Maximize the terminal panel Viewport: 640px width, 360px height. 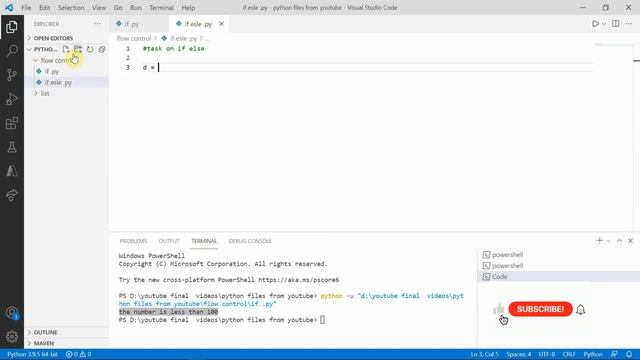coord(619,241)
